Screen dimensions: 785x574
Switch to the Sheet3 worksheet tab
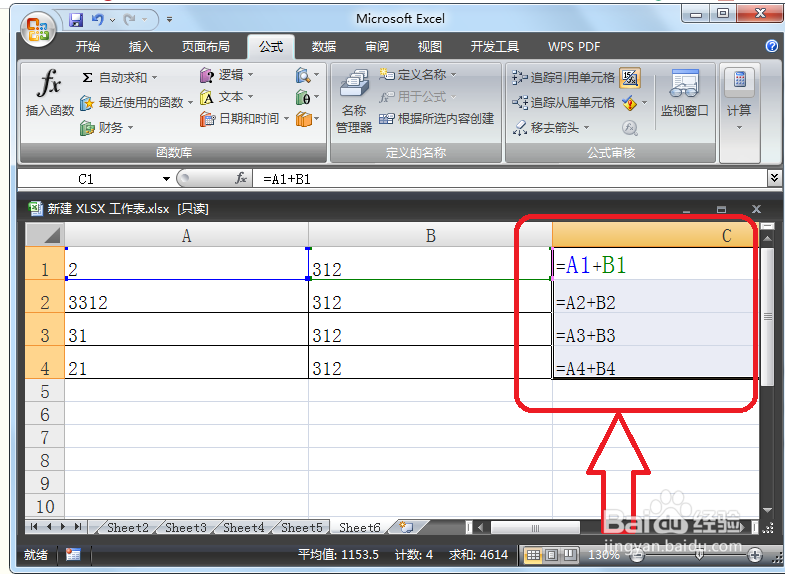[x=186, y=527]
